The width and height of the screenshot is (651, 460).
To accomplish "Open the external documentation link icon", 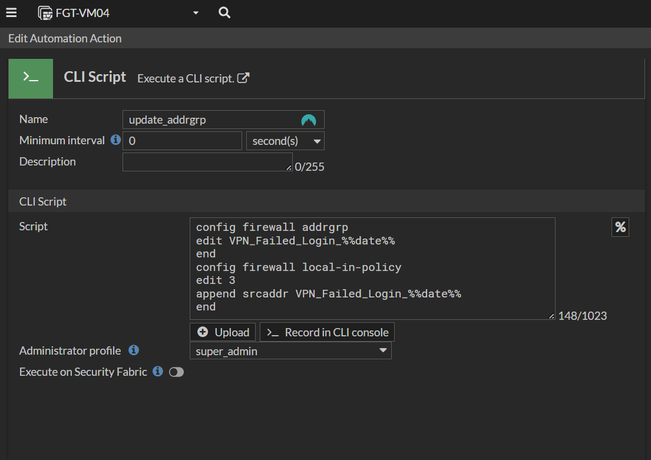I will pyautogui.click(x=243, y=78).
